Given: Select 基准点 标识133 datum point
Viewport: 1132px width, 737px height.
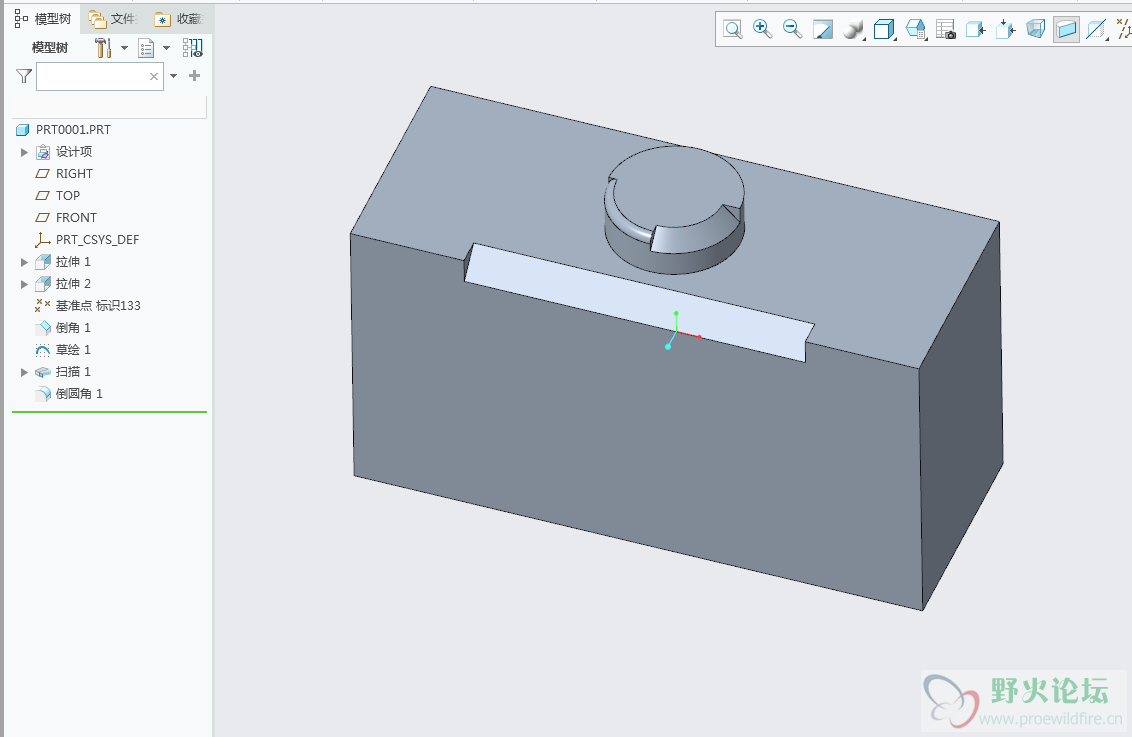Looking at the screenshot, I should coord(98,306).
